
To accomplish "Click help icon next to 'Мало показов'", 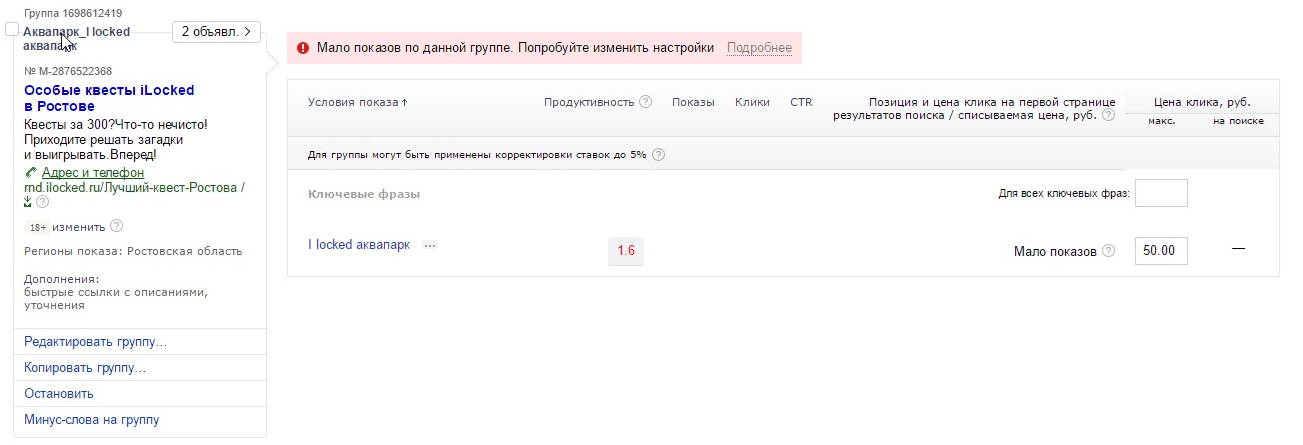I will [x=1108, y=250].
